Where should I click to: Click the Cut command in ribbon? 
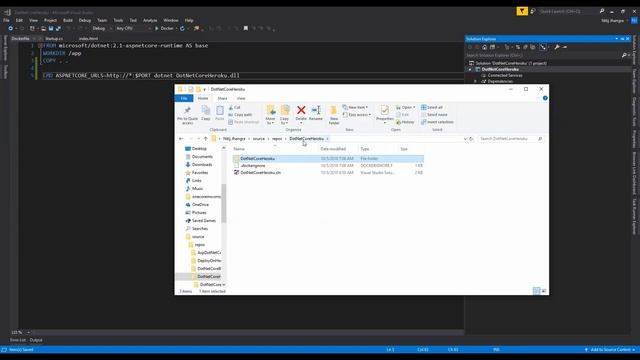point(234,107)
